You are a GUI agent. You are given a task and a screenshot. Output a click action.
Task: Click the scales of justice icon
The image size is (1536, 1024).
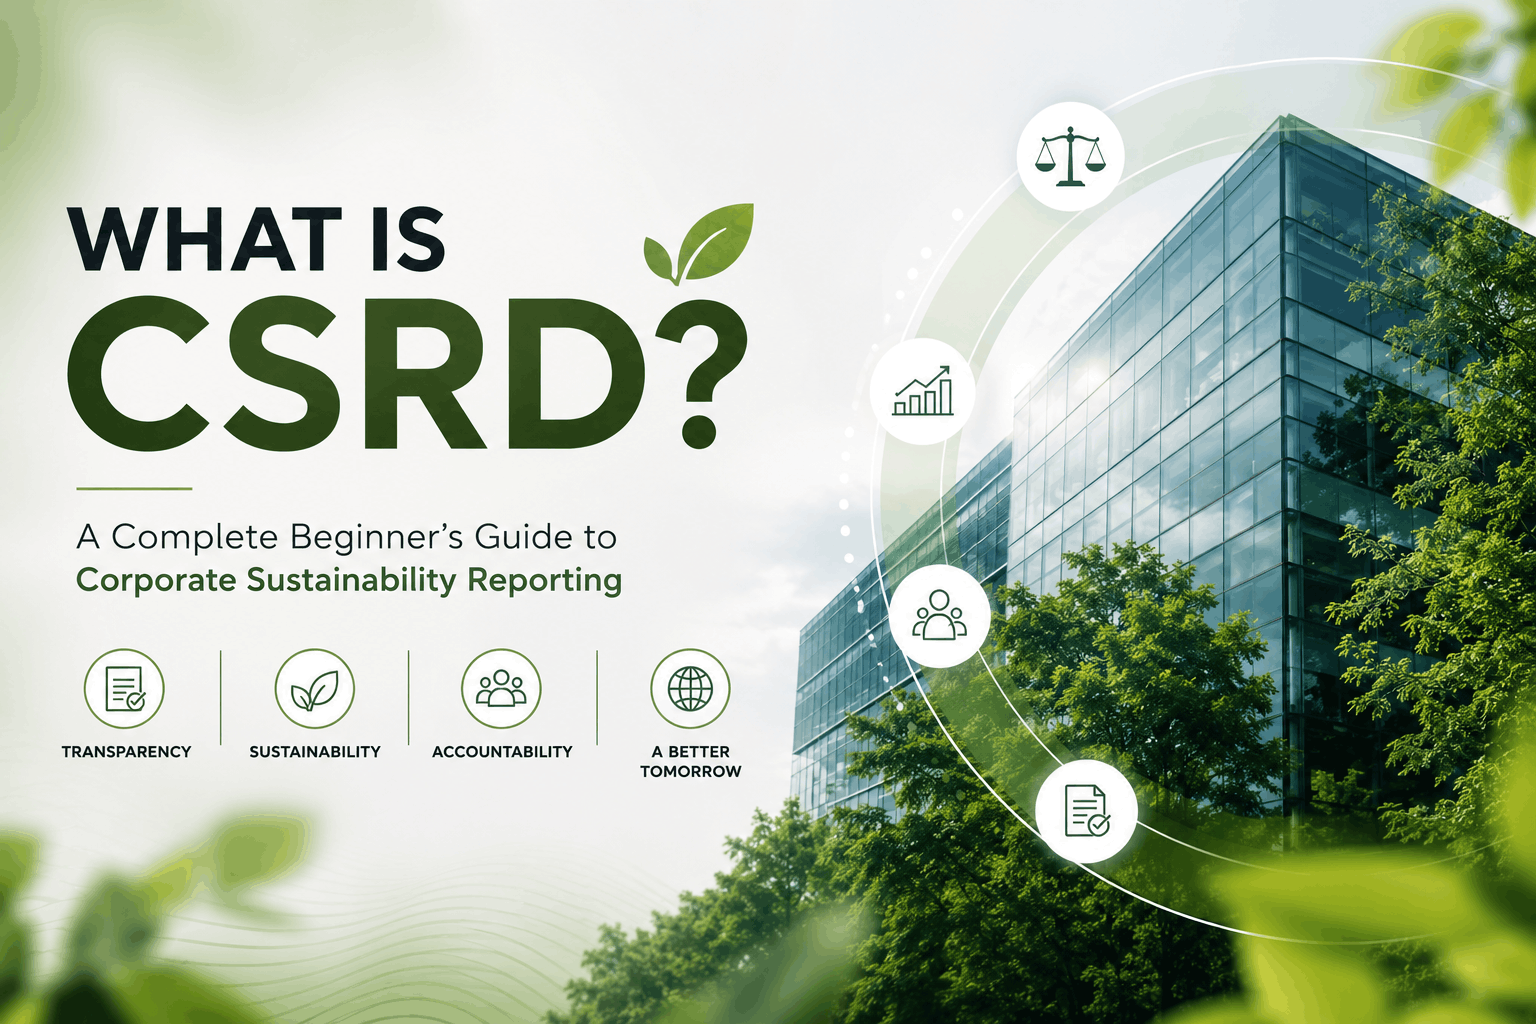click(x=1070, y=156)
